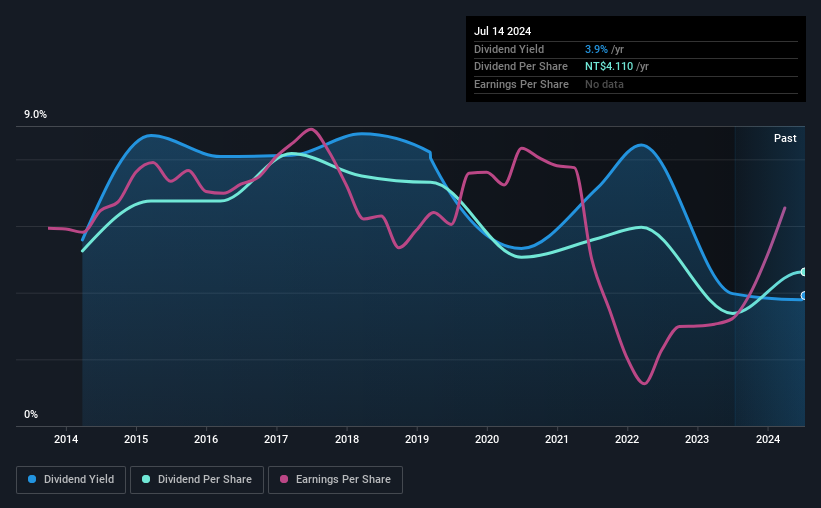Click the 2021 x-axis label
This screenshot has height=508, width=821.
[557, 439]
